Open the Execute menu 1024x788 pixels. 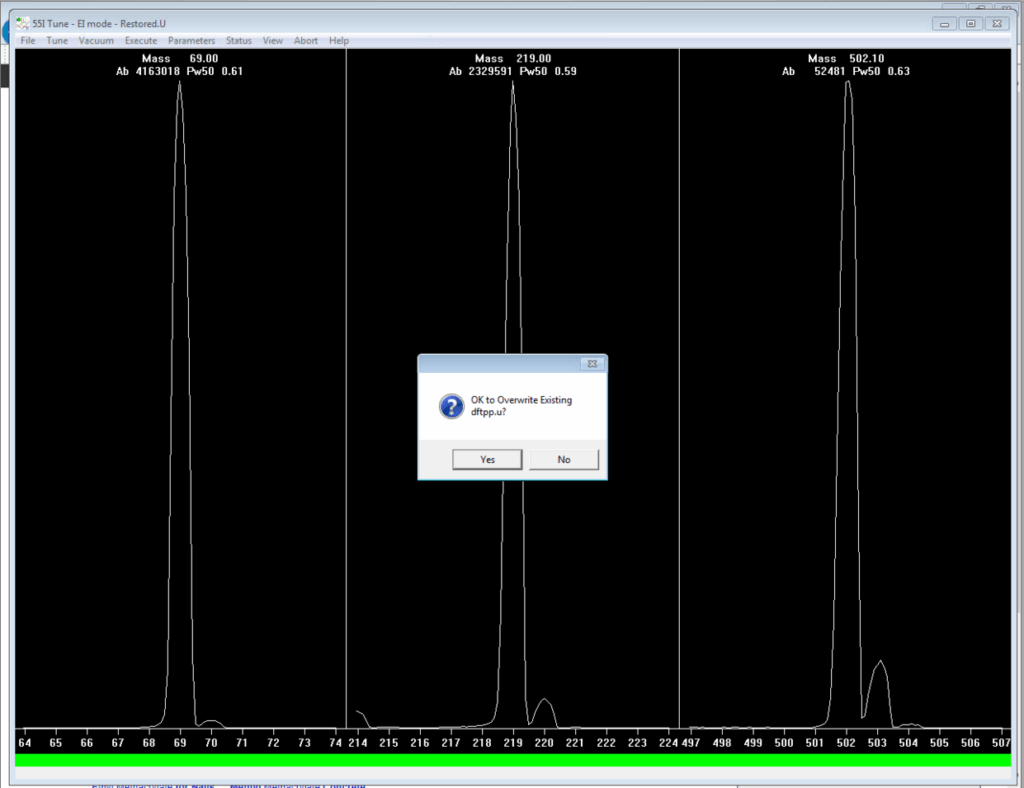[x=140, y=40]
